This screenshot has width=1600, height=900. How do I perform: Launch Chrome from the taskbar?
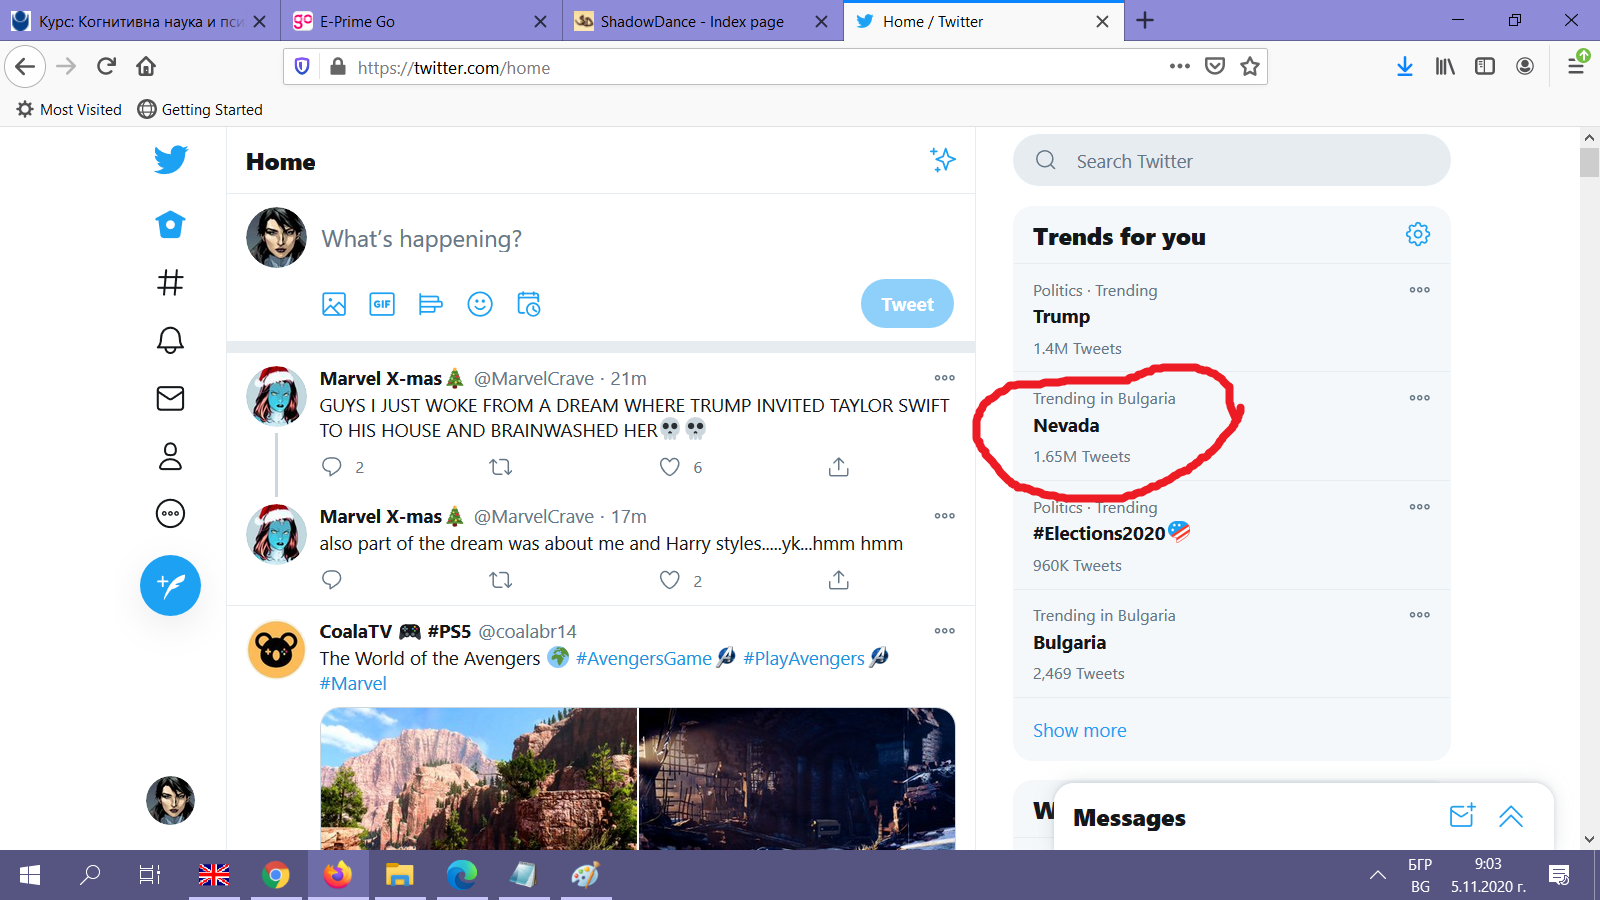coord(276,875)
